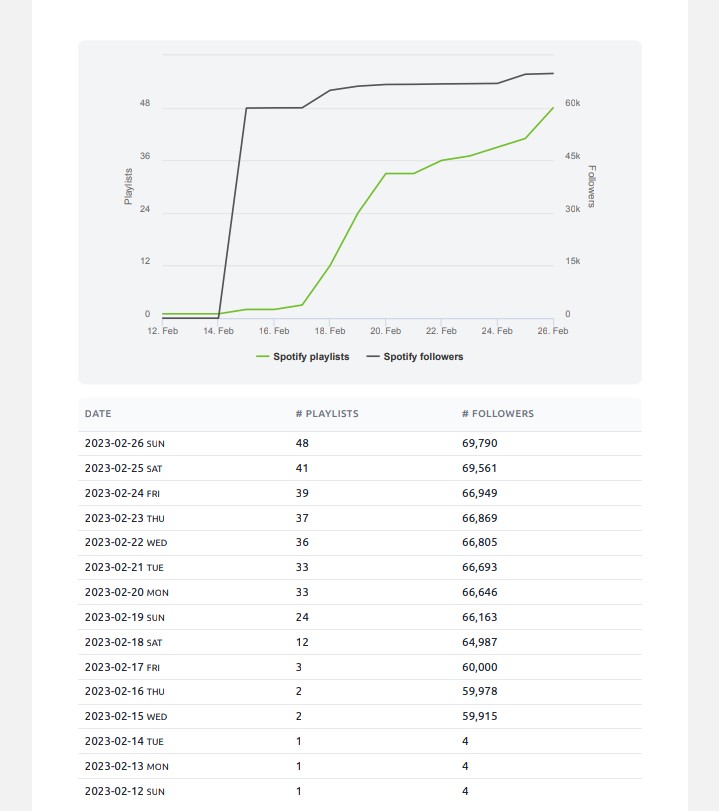Click the 66,869 followers value
The image size is (719, 811).
[480, 518]
